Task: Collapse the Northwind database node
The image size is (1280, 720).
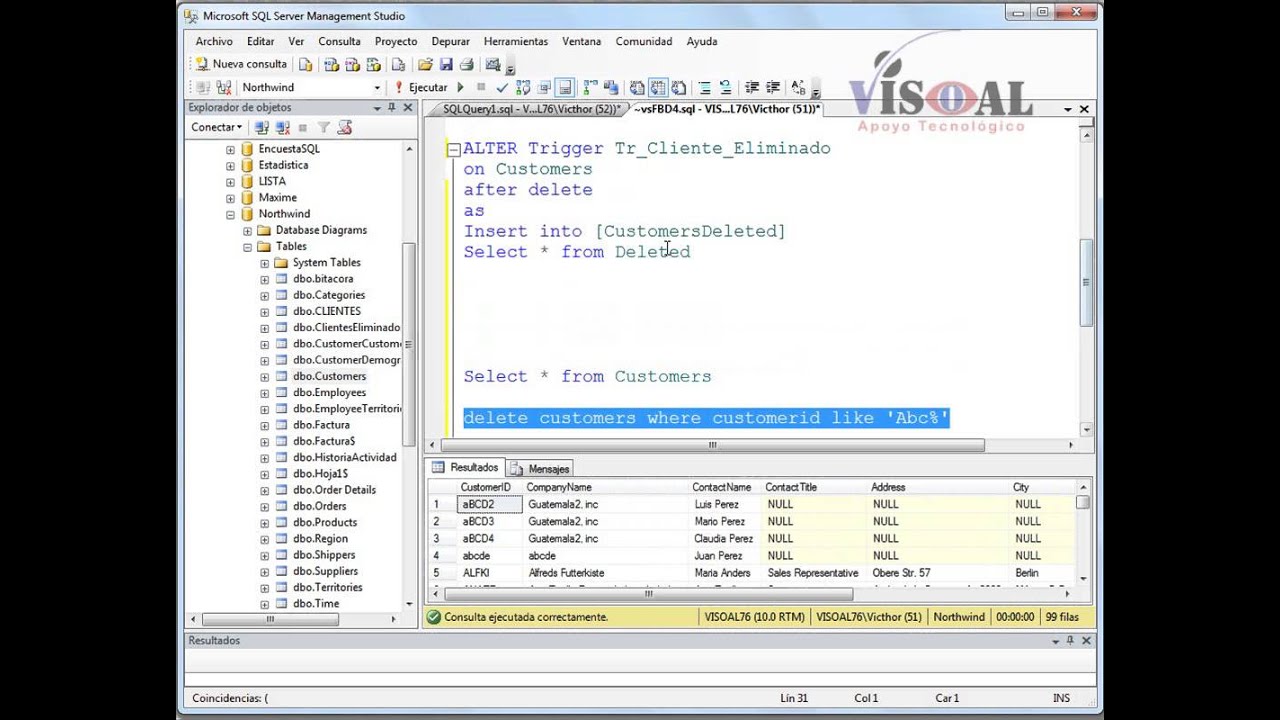Action: coord(230,214)
